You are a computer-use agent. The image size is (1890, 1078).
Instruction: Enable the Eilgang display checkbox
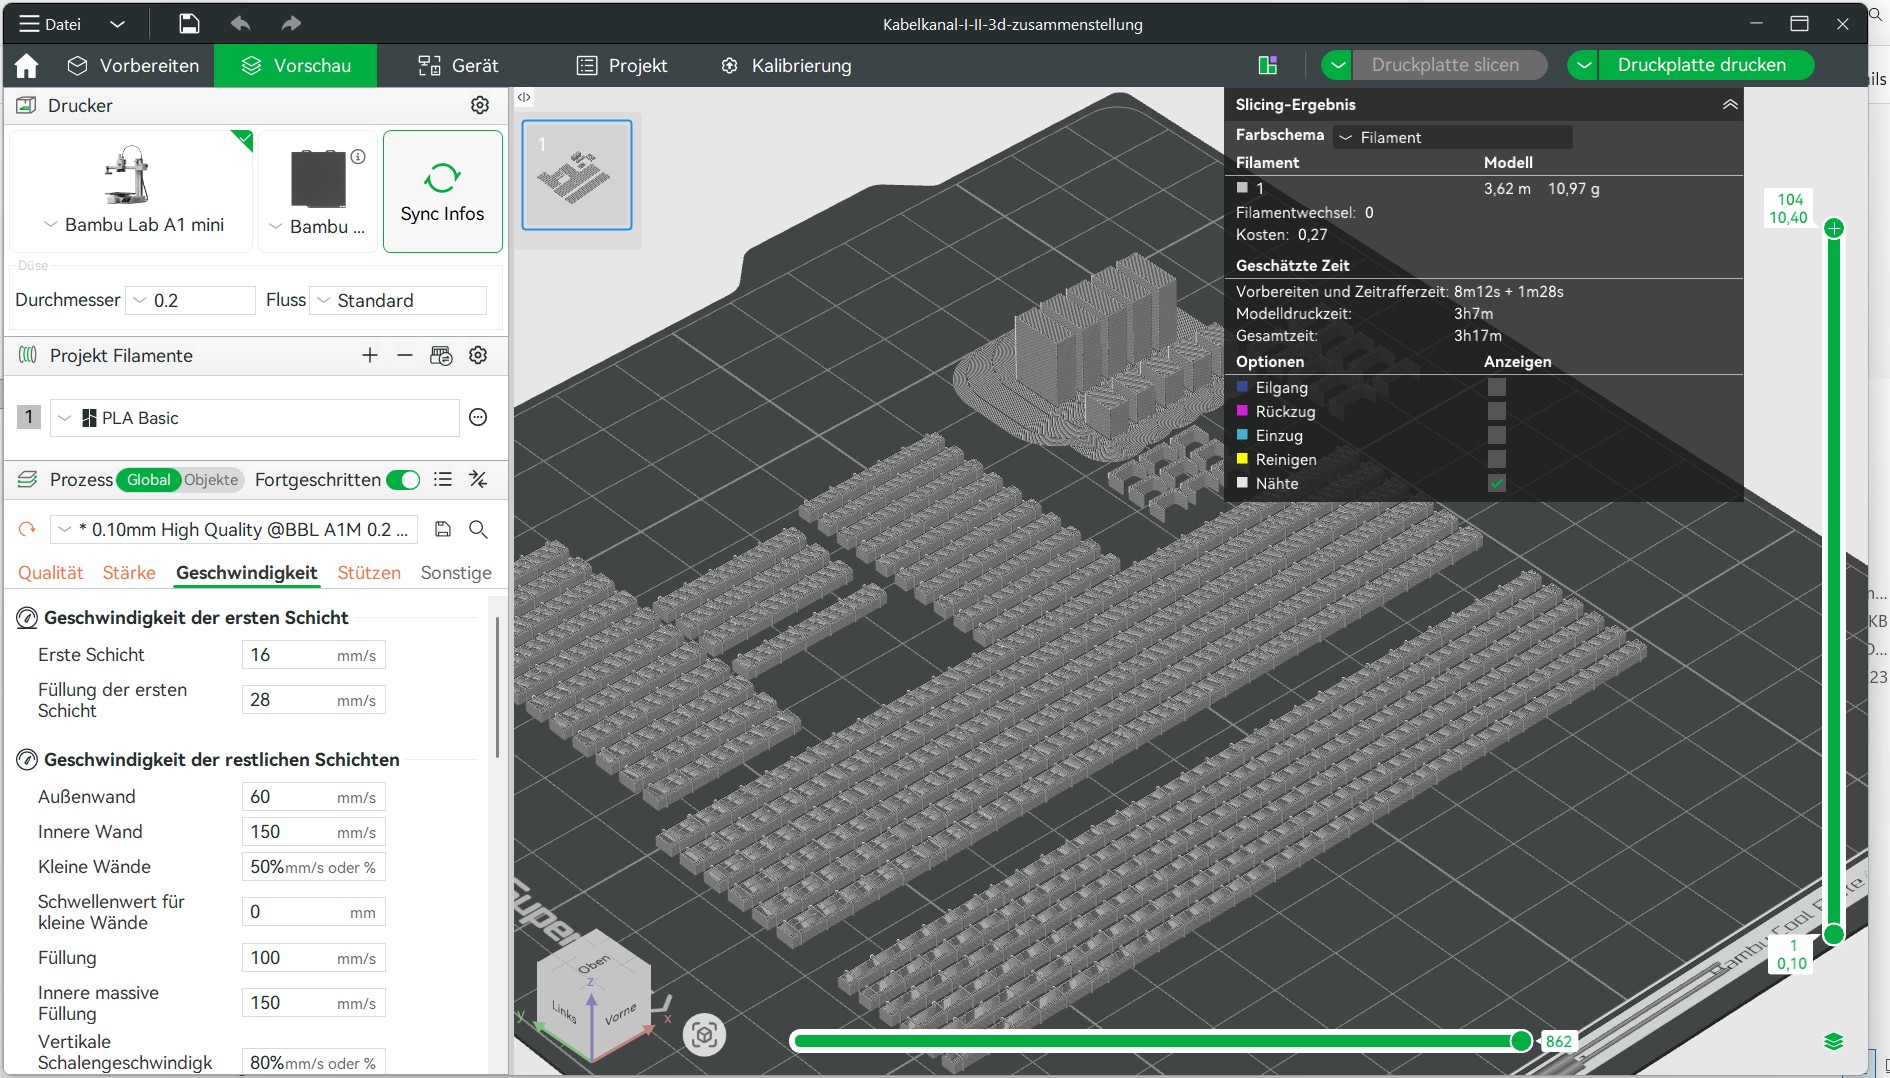(x=1496, y=387)
